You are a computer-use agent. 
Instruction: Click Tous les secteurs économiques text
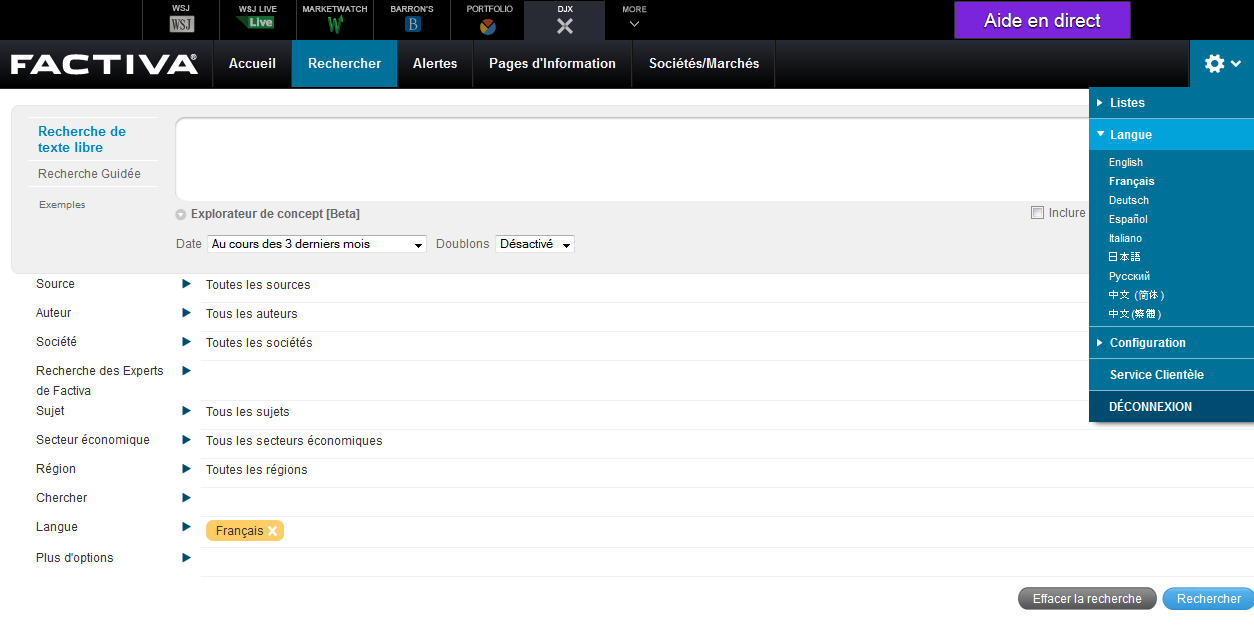point(294,441)
